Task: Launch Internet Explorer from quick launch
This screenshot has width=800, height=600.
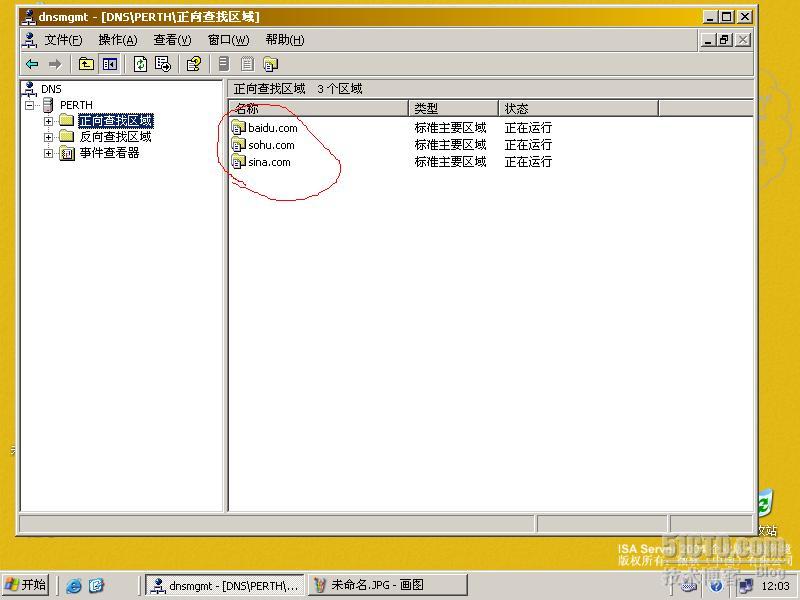Action: [x=74, y=585]
